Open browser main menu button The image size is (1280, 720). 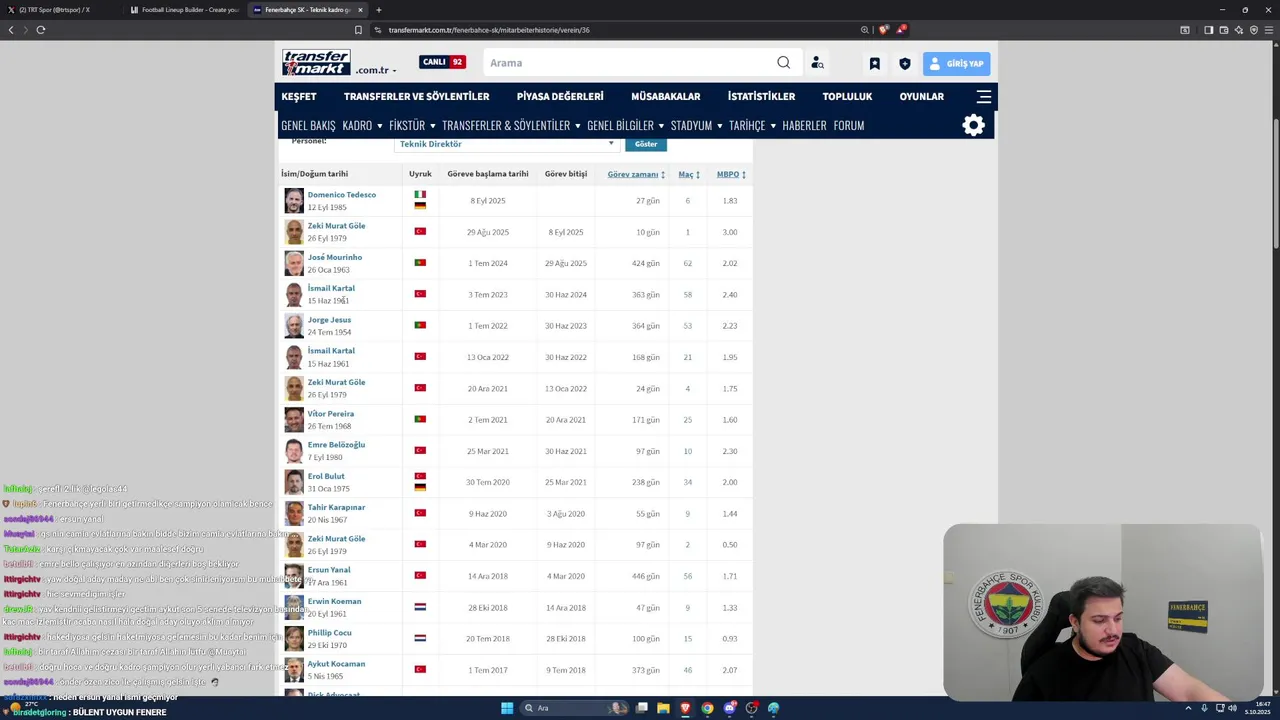coord(1269,30)
